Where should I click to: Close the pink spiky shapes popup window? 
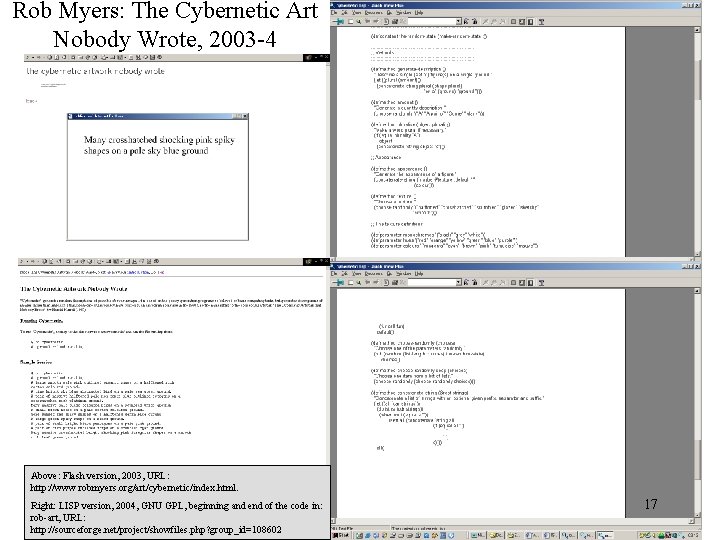(x=245, y=116)
